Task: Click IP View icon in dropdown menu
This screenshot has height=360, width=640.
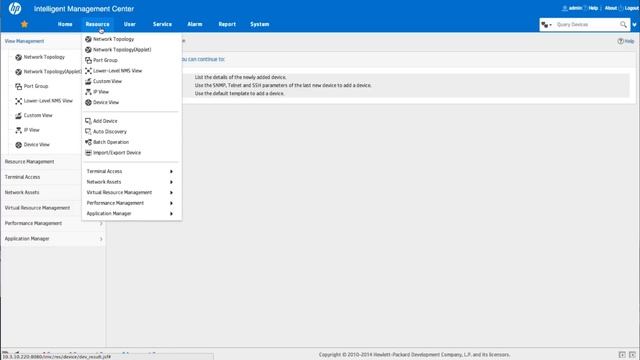Action: [88, 92]
